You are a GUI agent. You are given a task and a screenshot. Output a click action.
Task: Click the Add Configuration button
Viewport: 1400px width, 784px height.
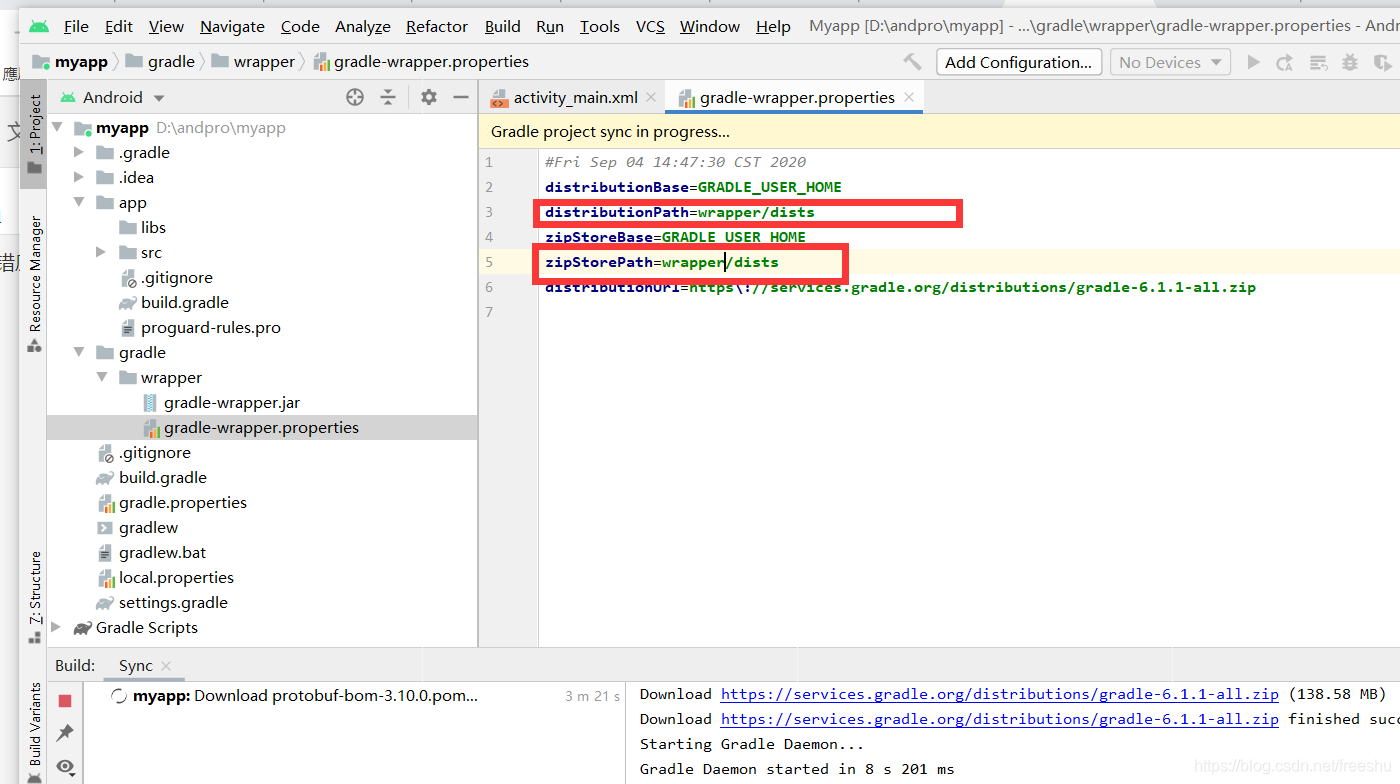point(1019,62)
